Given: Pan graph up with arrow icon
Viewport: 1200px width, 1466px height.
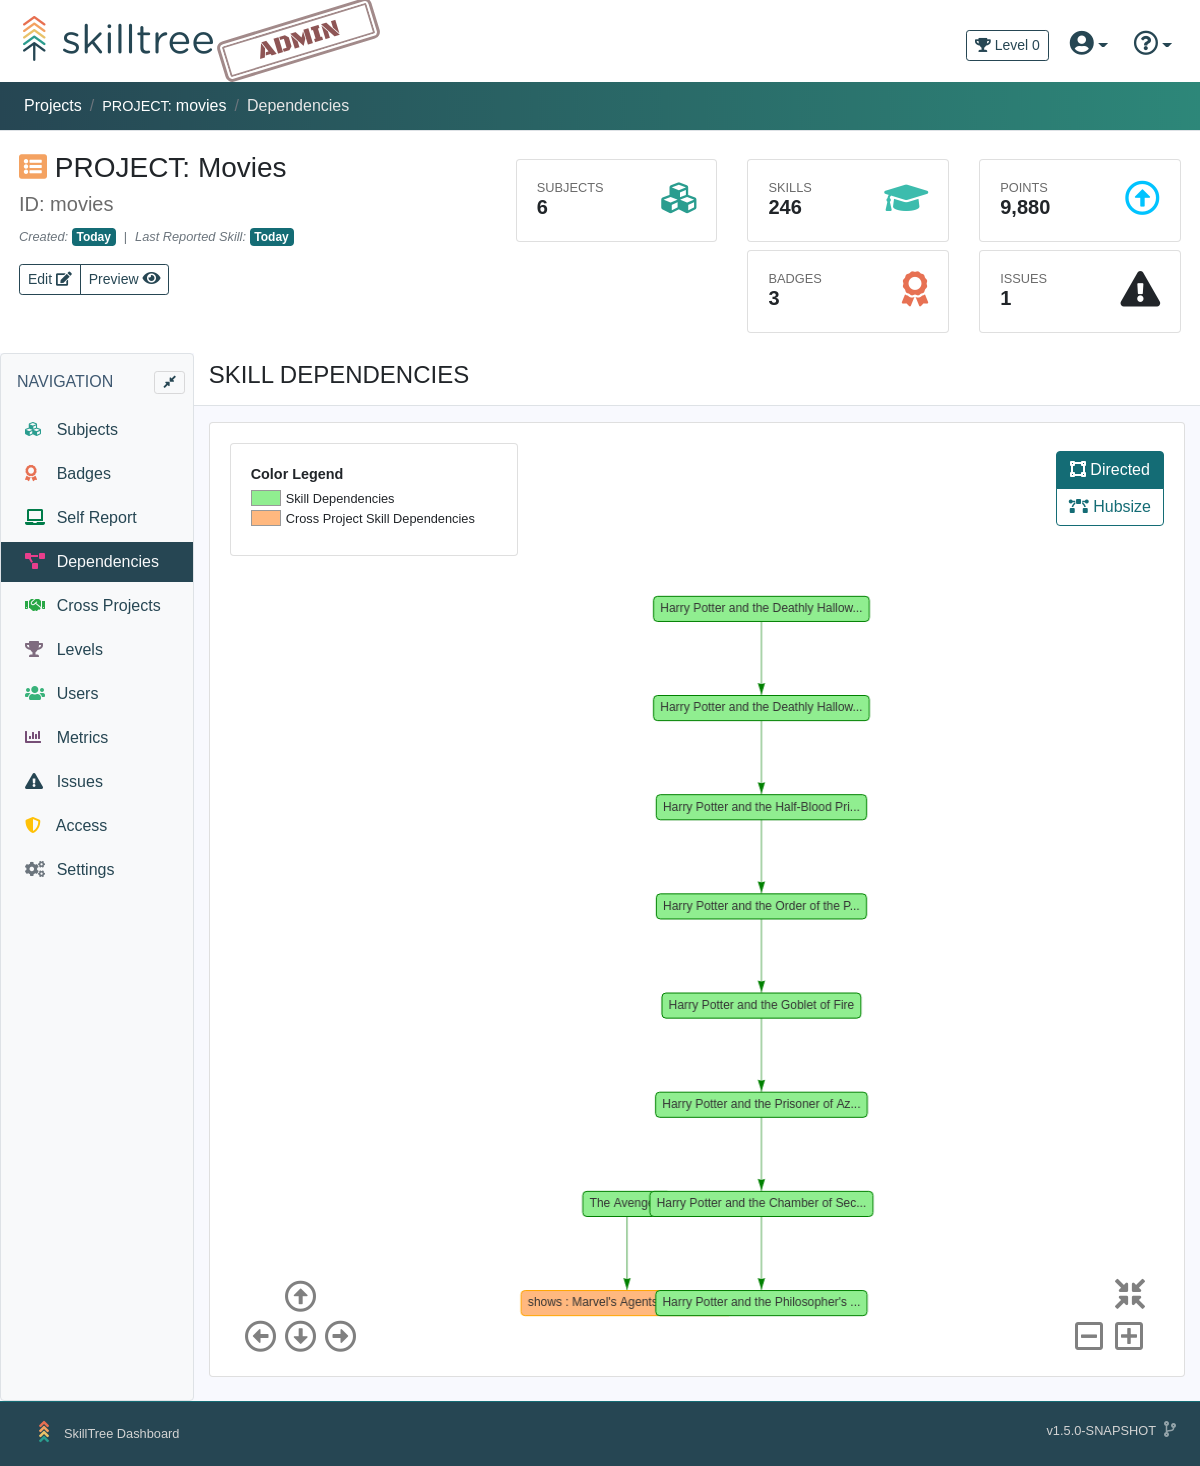Looking at the screenshot, I should click(300, 1296).
